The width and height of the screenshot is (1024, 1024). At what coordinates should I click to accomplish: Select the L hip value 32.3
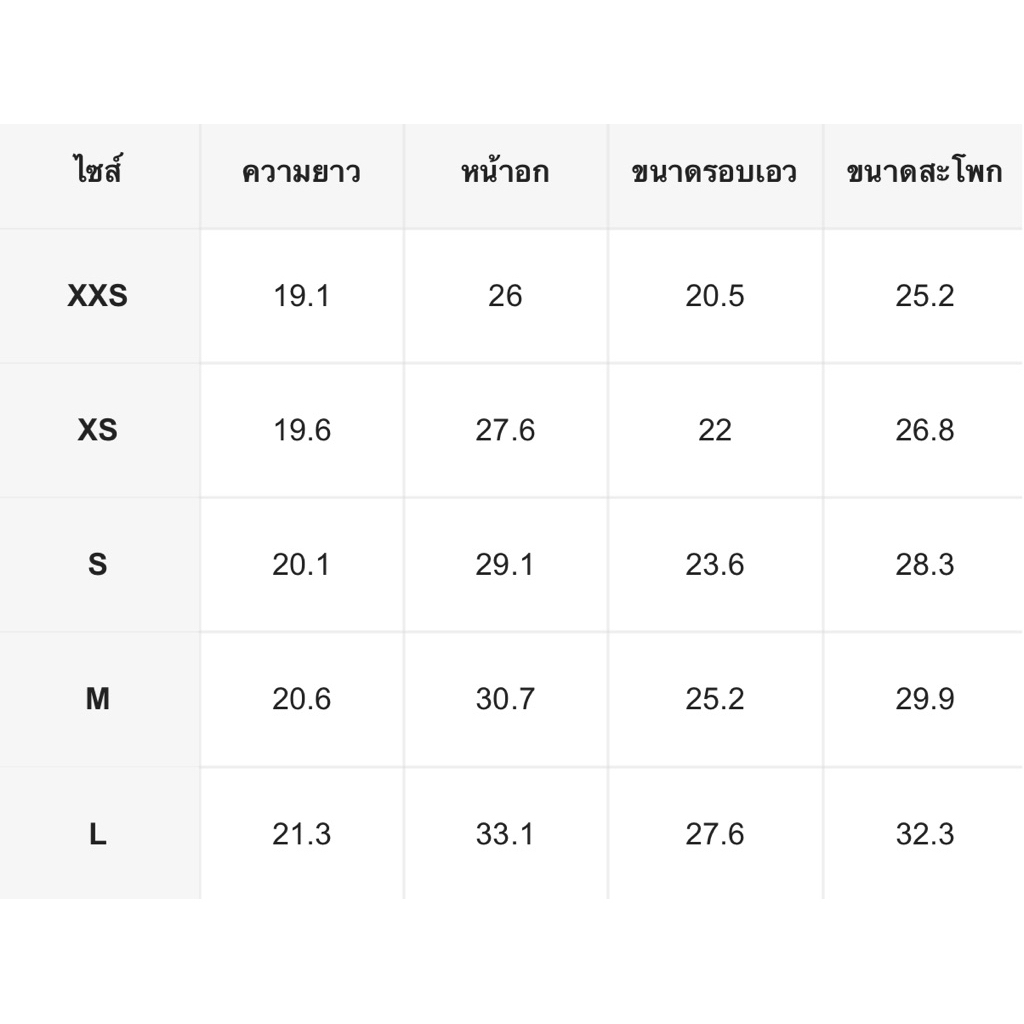(924, 834)
